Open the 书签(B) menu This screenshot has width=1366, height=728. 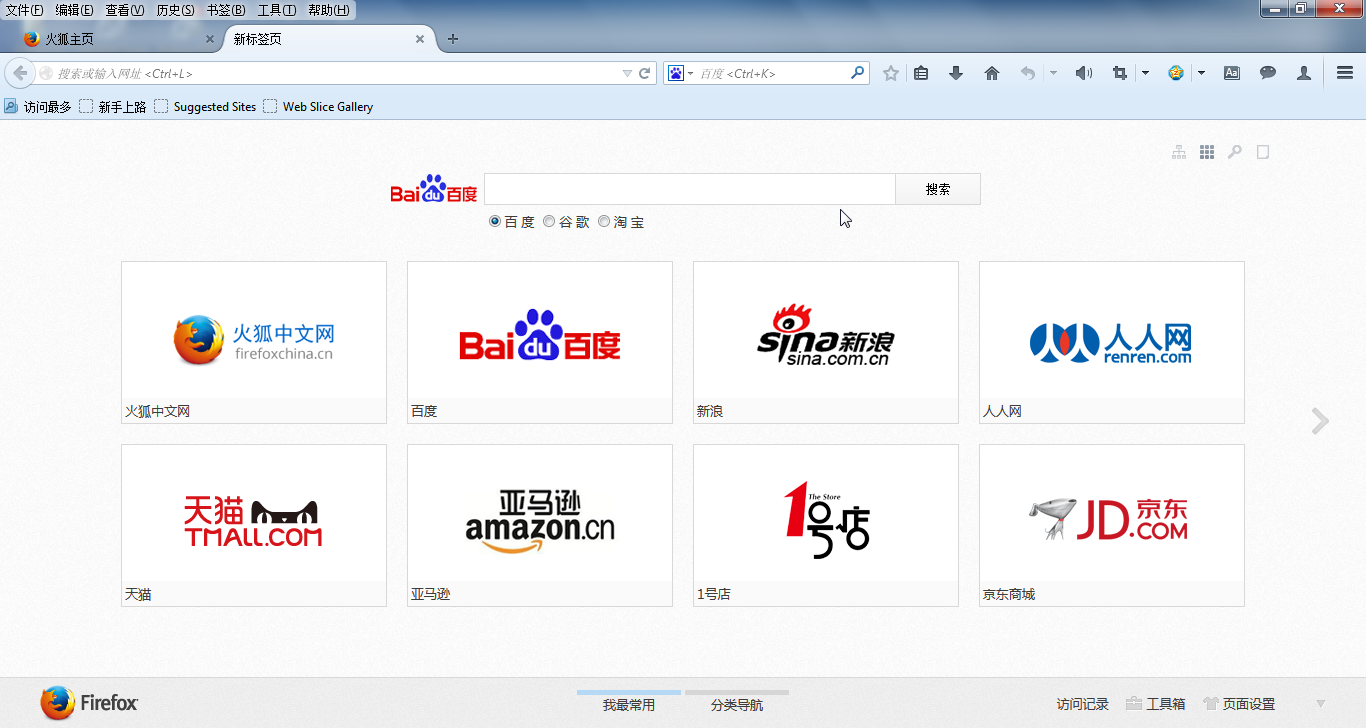(x=226, y=10)
